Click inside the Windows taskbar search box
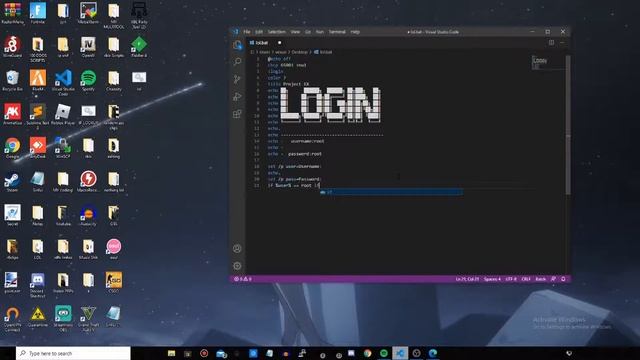This screenshot has width=640, height=360. tap(73, 353)
